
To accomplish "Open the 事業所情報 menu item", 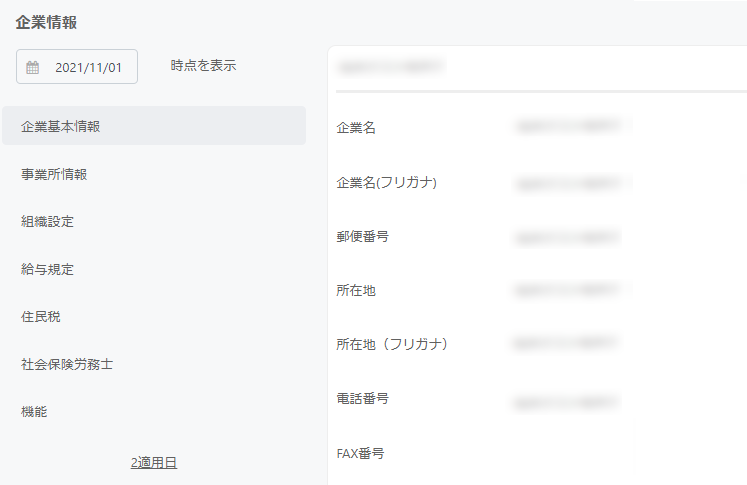I will tap(54, 174).
